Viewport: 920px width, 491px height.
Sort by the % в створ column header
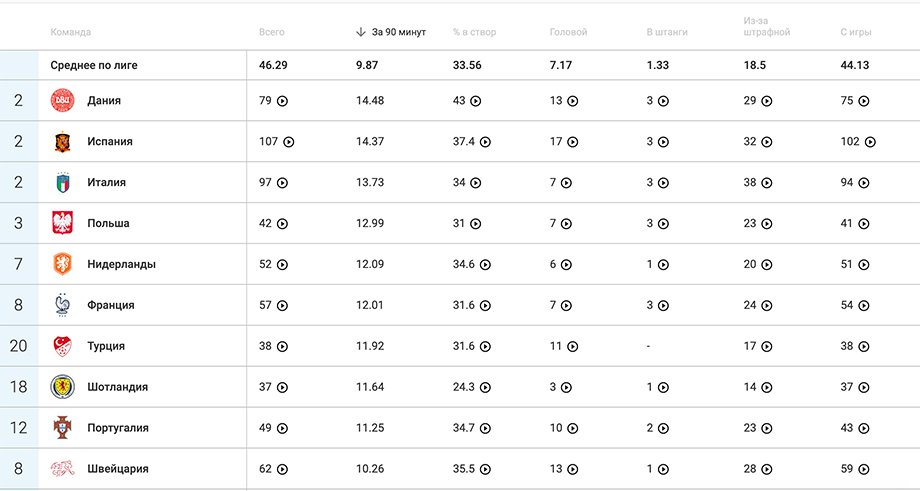474,32
